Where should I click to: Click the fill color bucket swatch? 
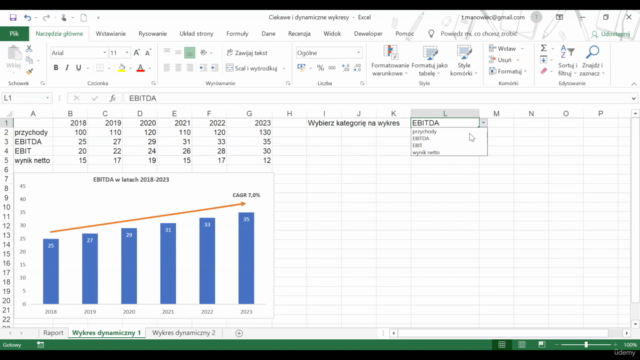point(122,68)
